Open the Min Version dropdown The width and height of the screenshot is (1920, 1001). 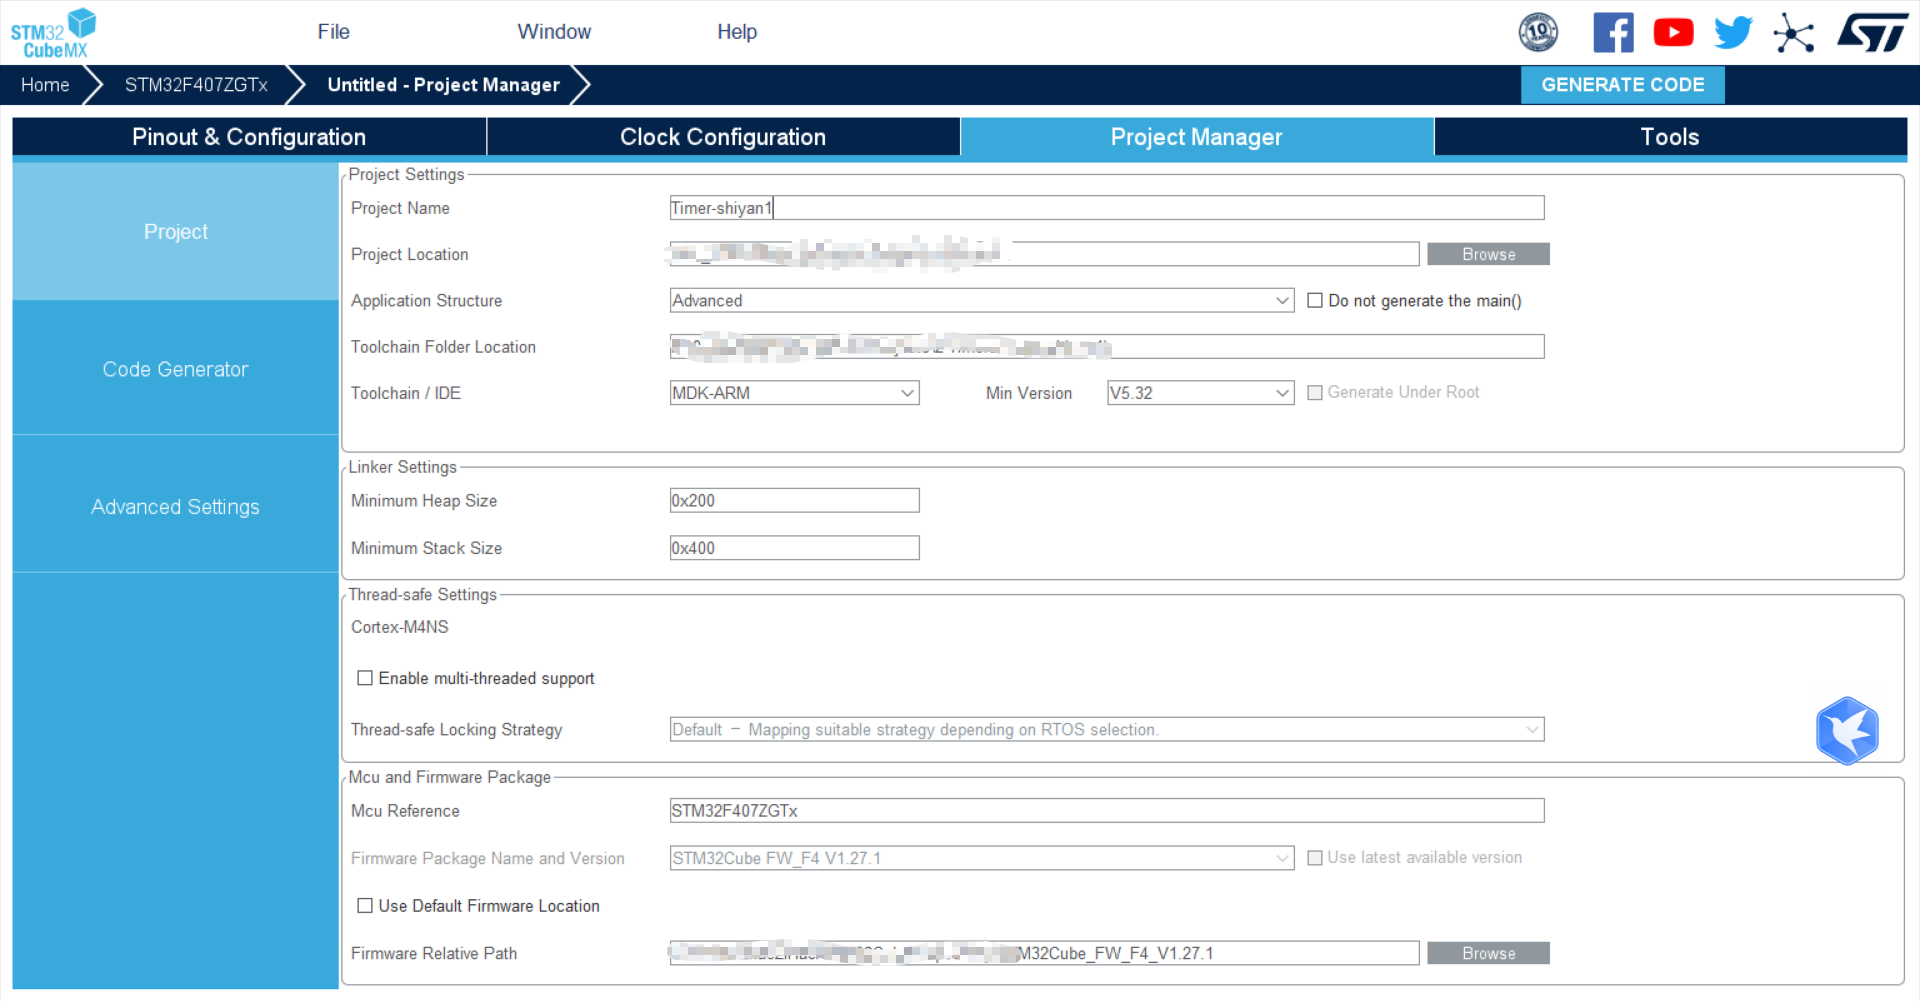point(1200,393)
